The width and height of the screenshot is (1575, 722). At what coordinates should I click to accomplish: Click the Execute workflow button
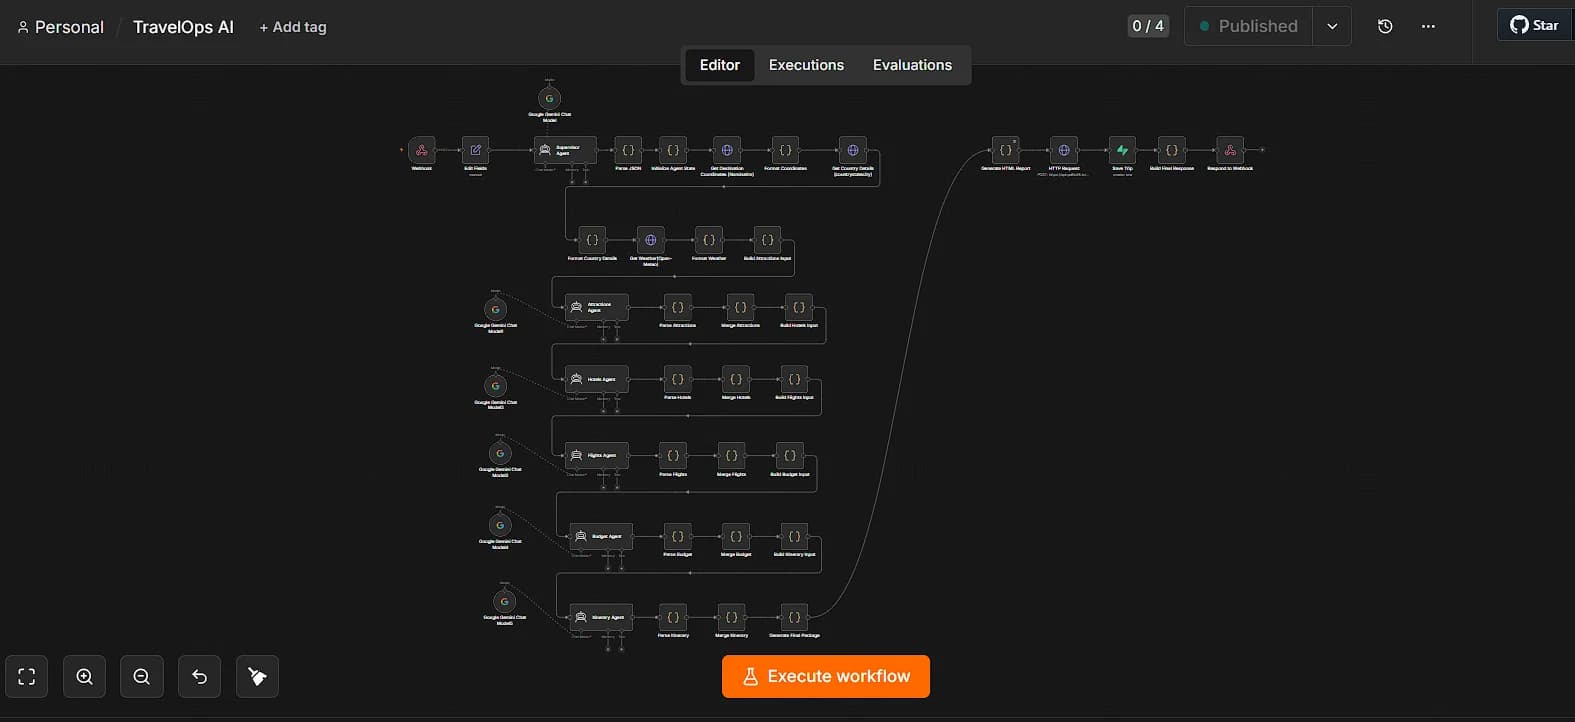coord(826,677)
